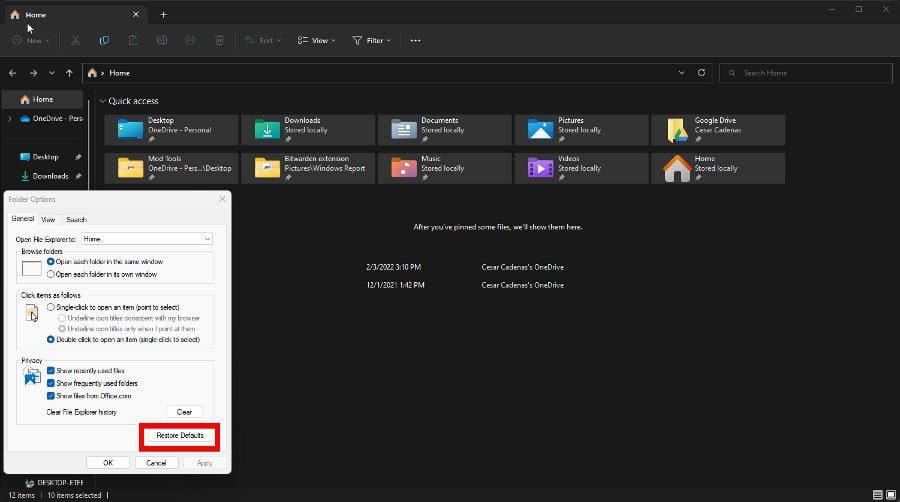
Task: Click Cancel in Folder Options
Action: [x=156, y=463]
